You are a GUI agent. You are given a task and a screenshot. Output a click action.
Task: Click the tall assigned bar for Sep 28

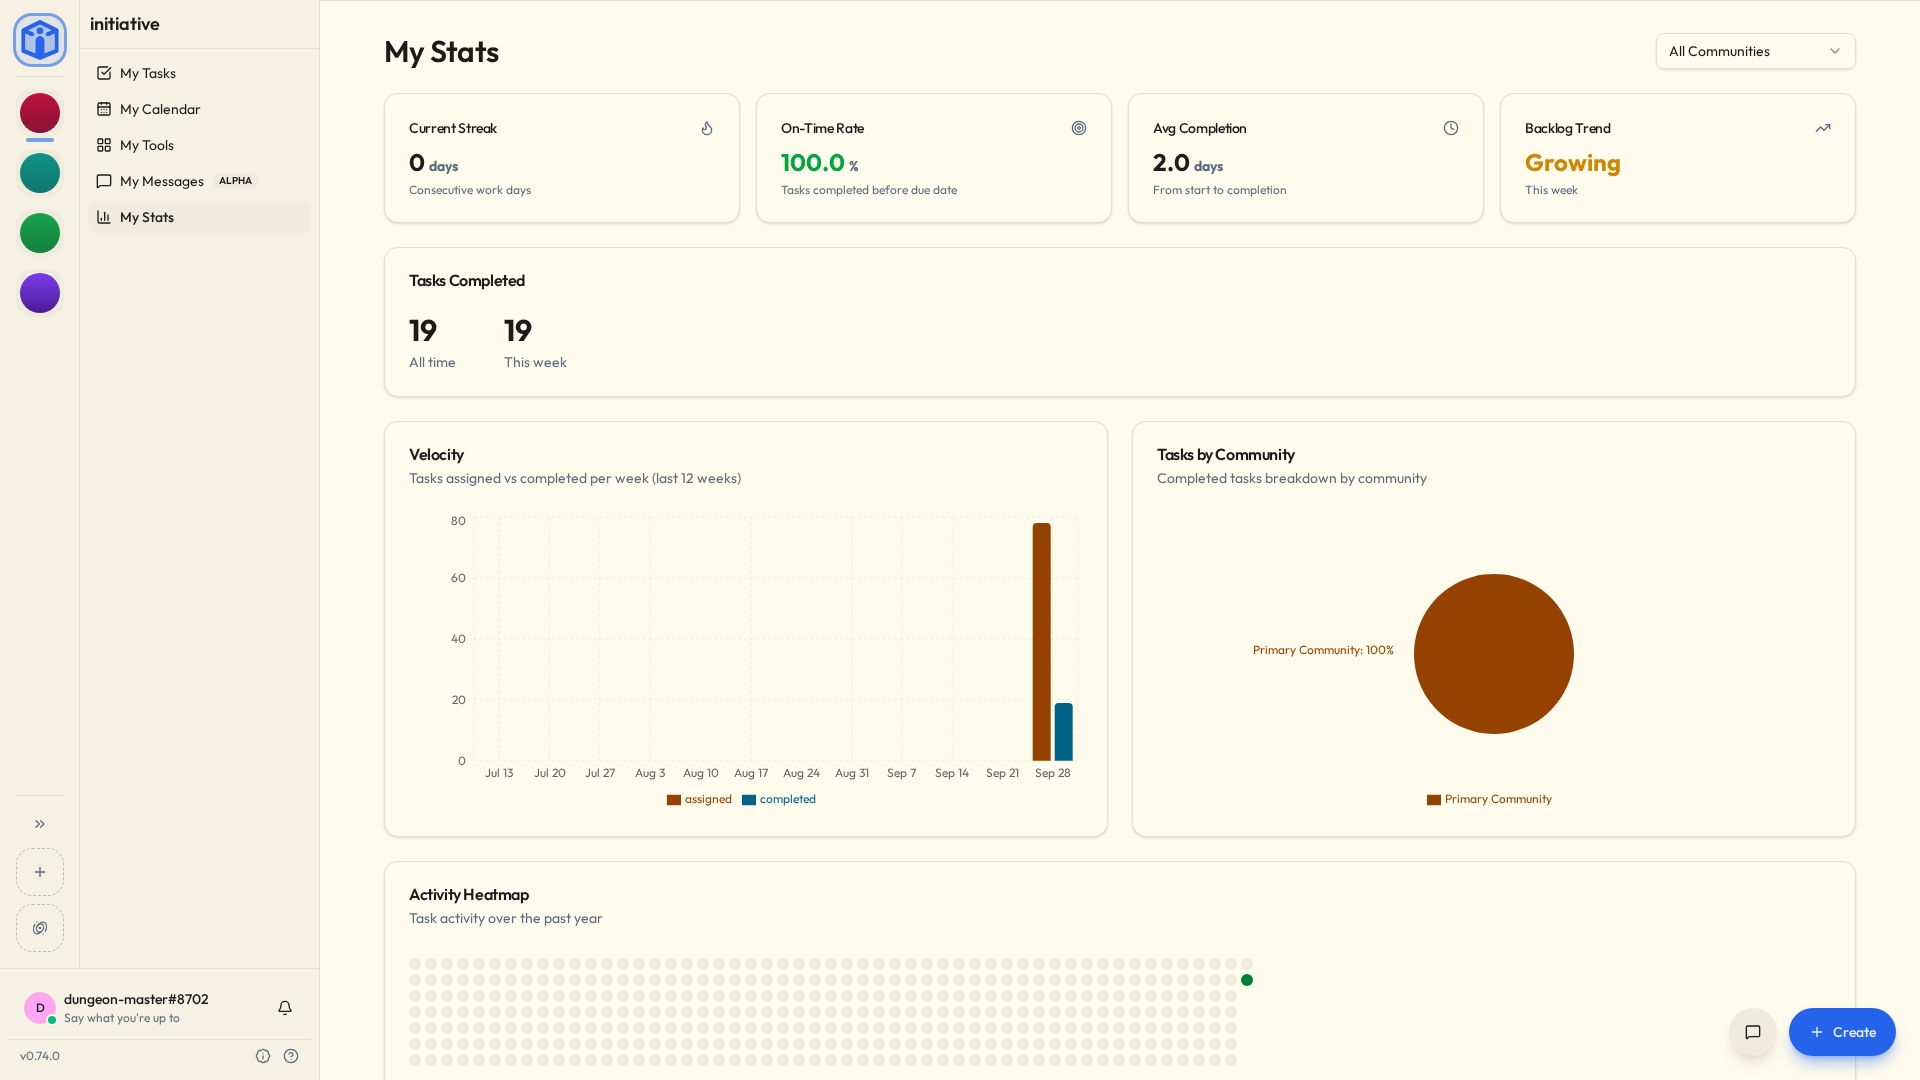pyautogui.click(x=1042, y=642)
